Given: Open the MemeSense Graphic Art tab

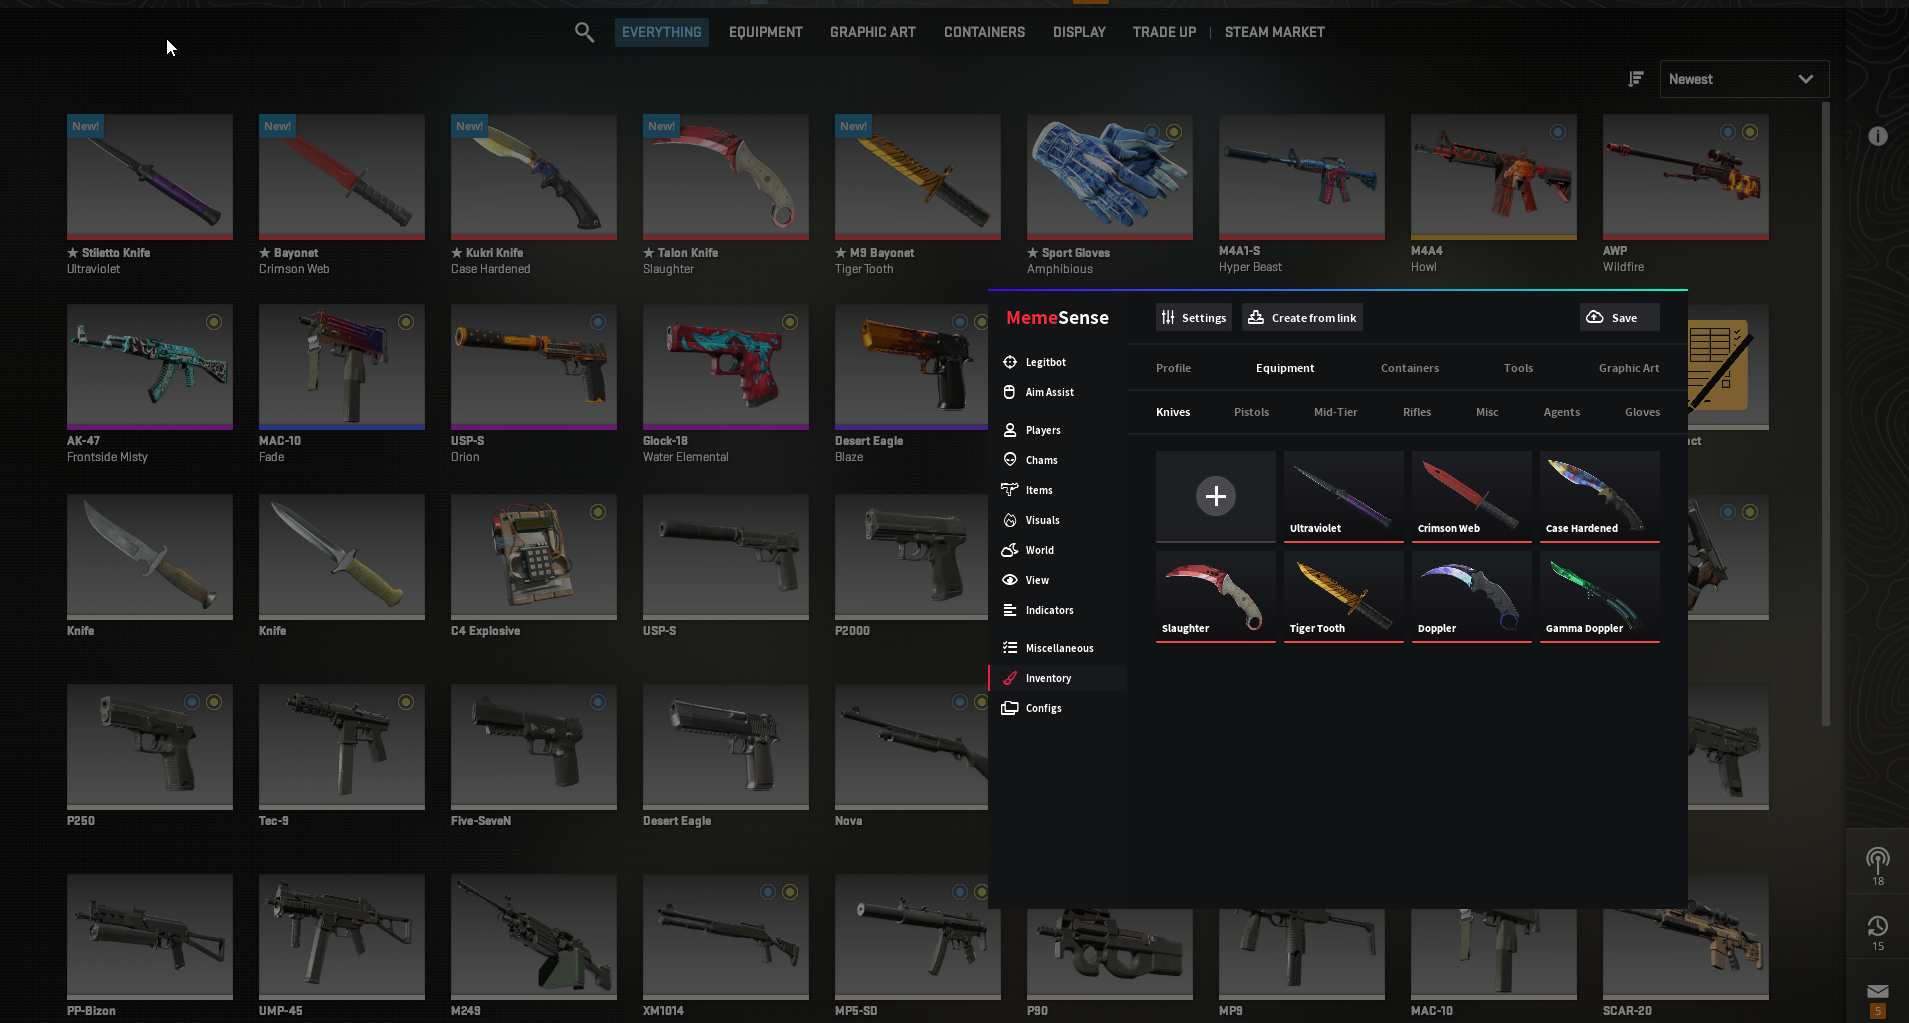Looking at the screenshot, I should (1629, 368).
